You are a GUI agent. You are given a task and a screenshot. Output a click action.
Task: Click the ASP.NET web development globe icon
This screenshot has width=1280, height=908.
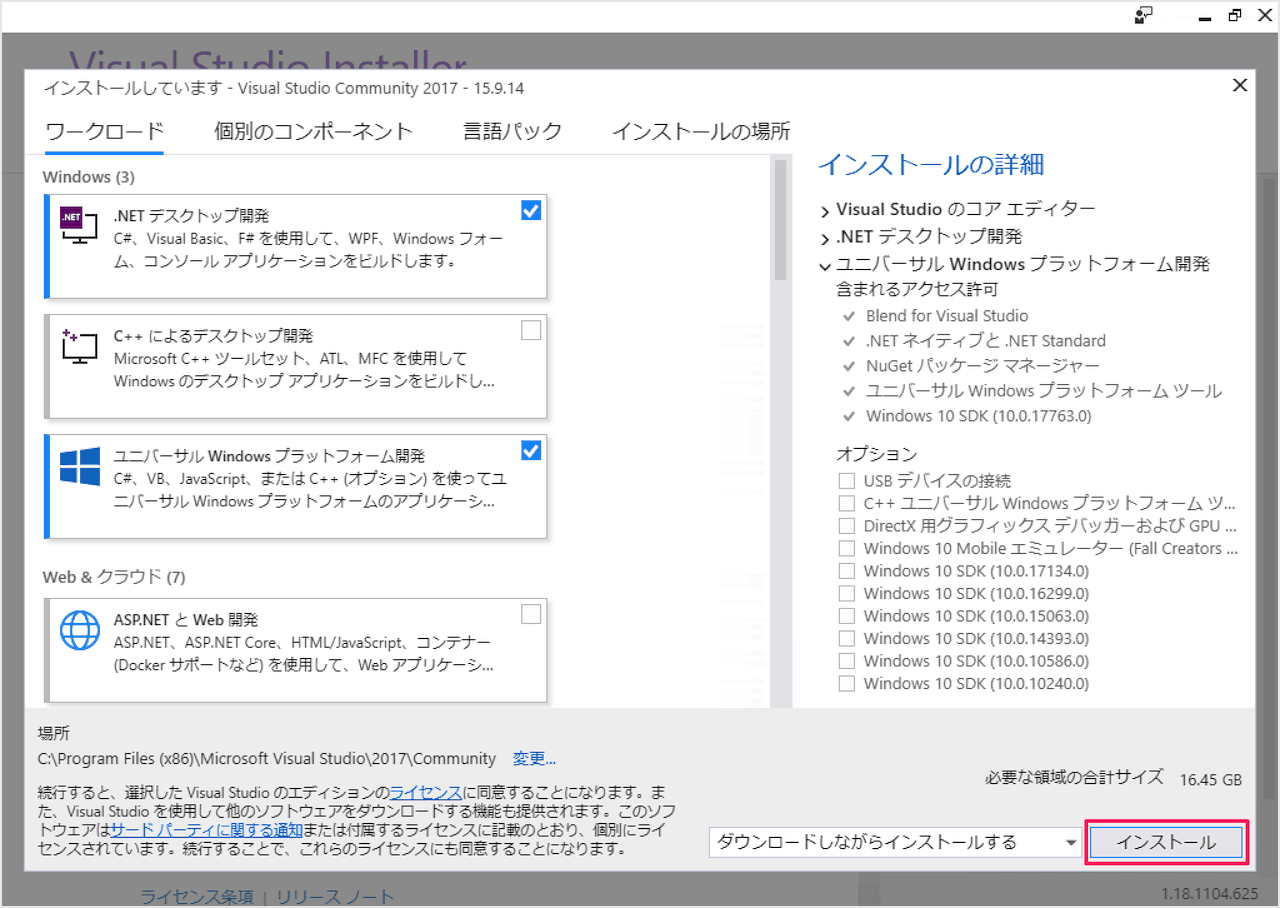pos(79,630)
